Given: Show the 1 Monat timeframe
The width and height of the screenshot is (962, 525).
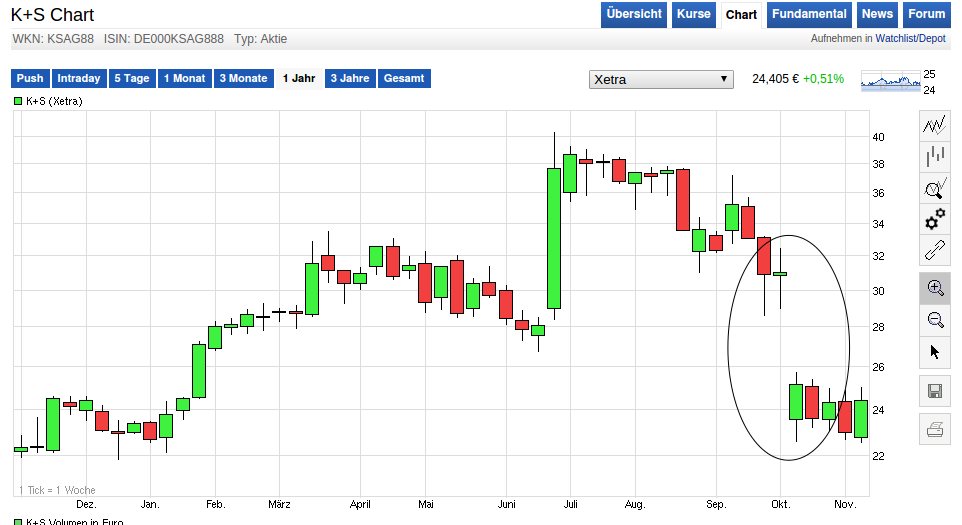Looking at the screenshot, I should point(184,79).
